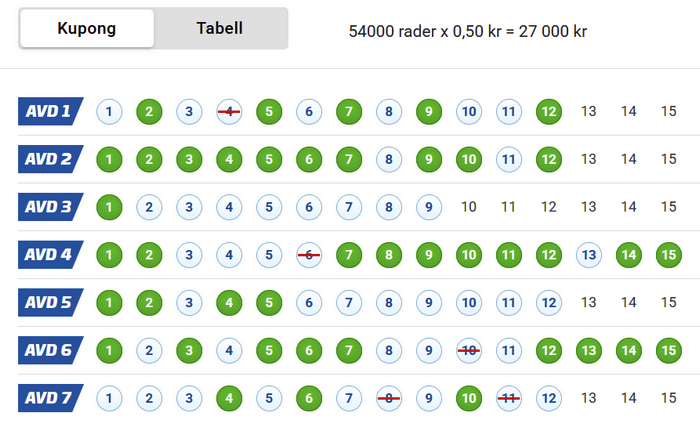Select horse 1 in AVD 1
The height and width of the screenshot is (435, 700).
click(x=109, y=111)
